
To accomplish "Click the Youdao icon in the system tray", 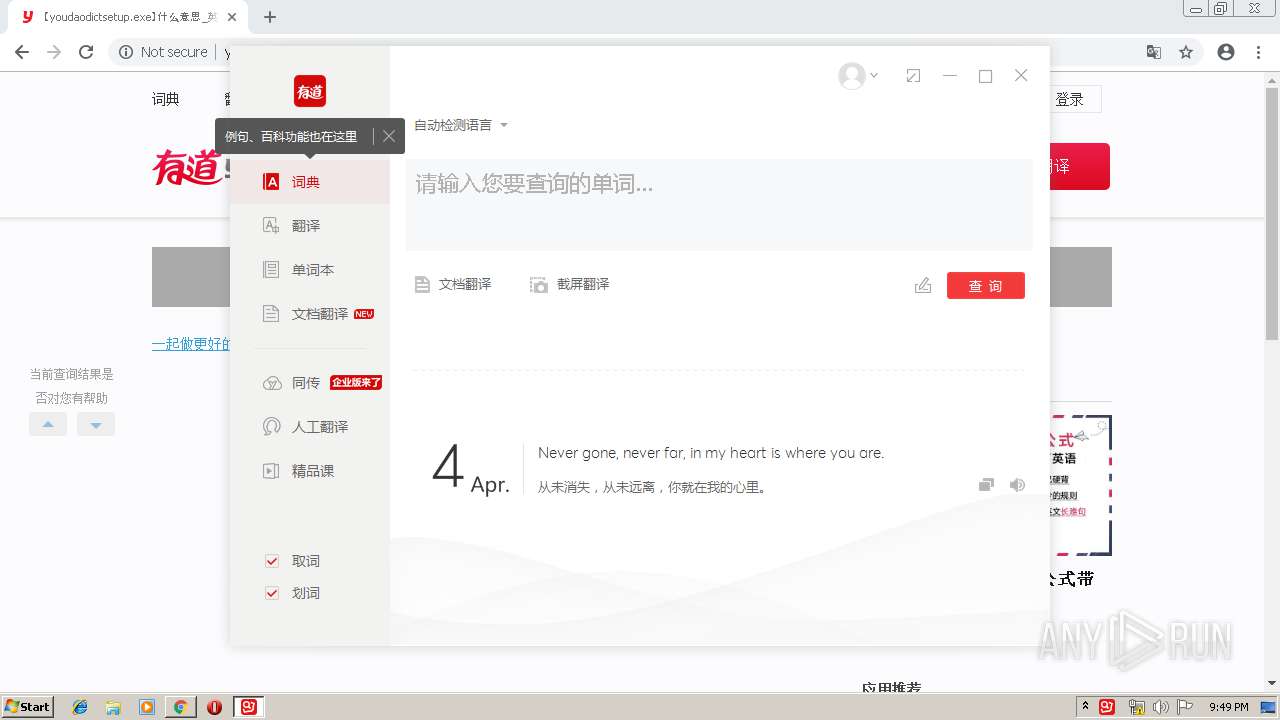I will pos(1107,707).
